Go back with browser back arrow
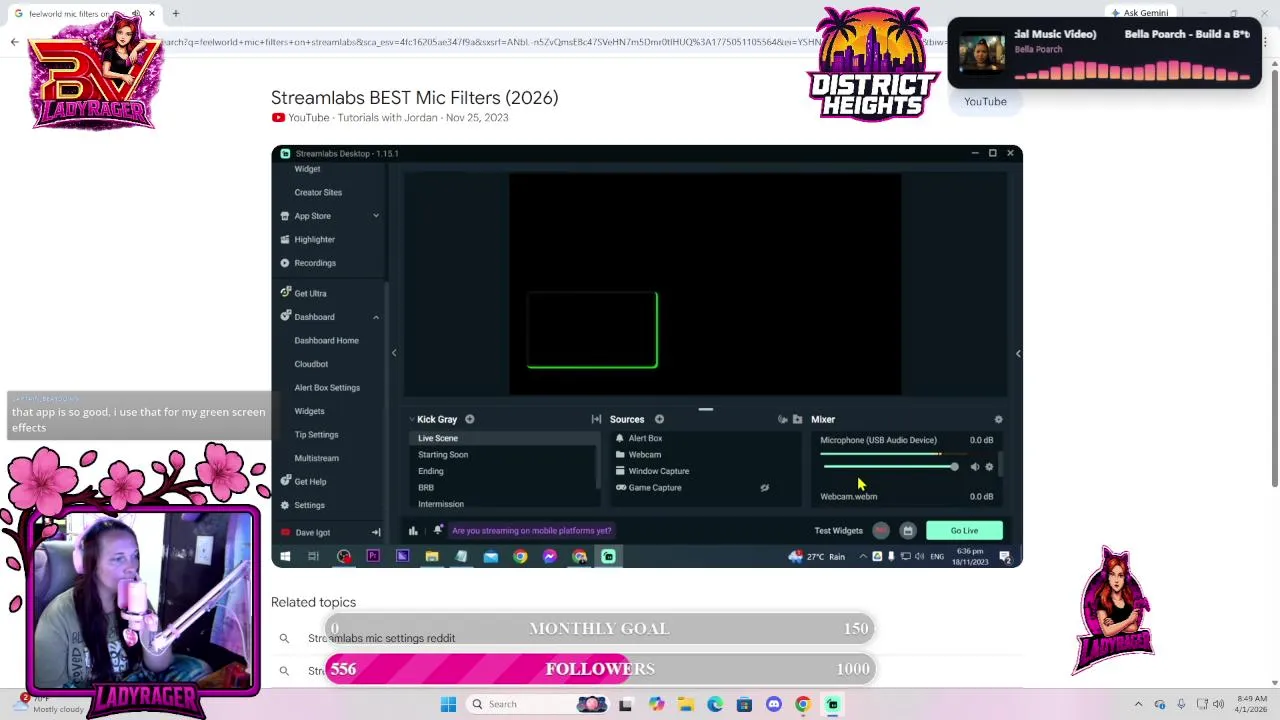This screenshot has height=720, width=1280. click(14, 42)
